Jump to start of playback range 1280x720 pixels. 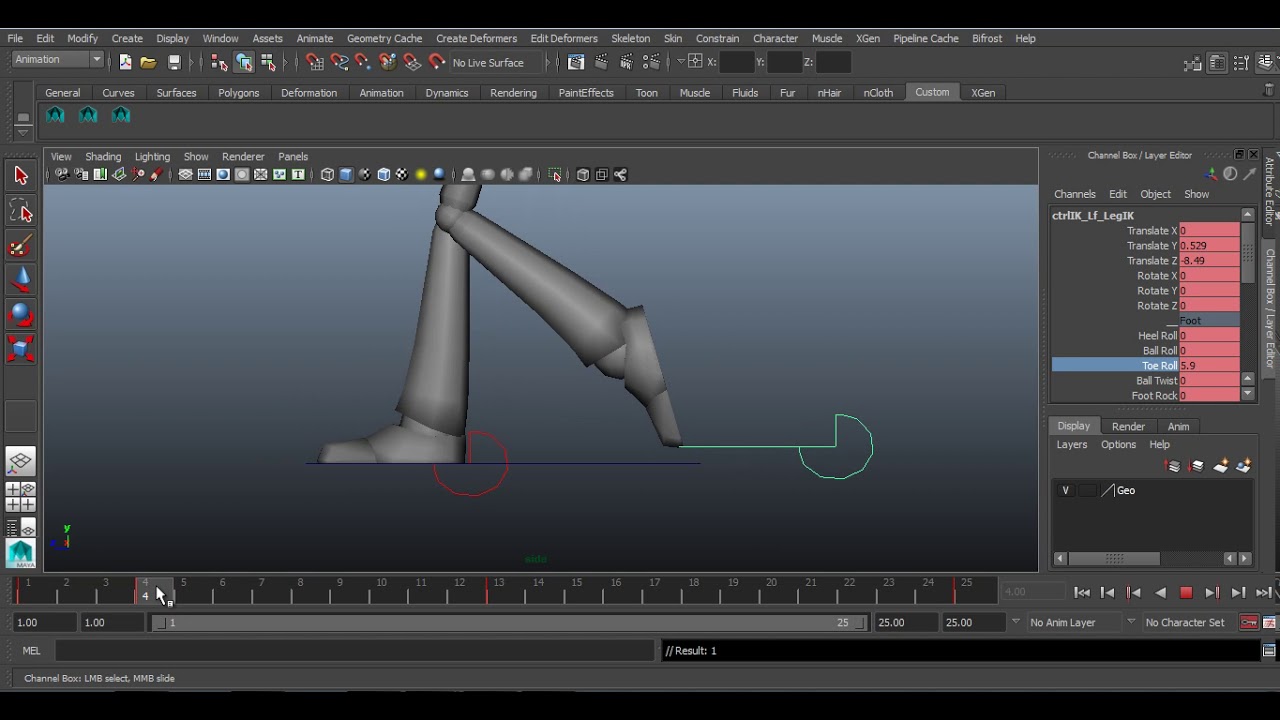point(1082,593)
